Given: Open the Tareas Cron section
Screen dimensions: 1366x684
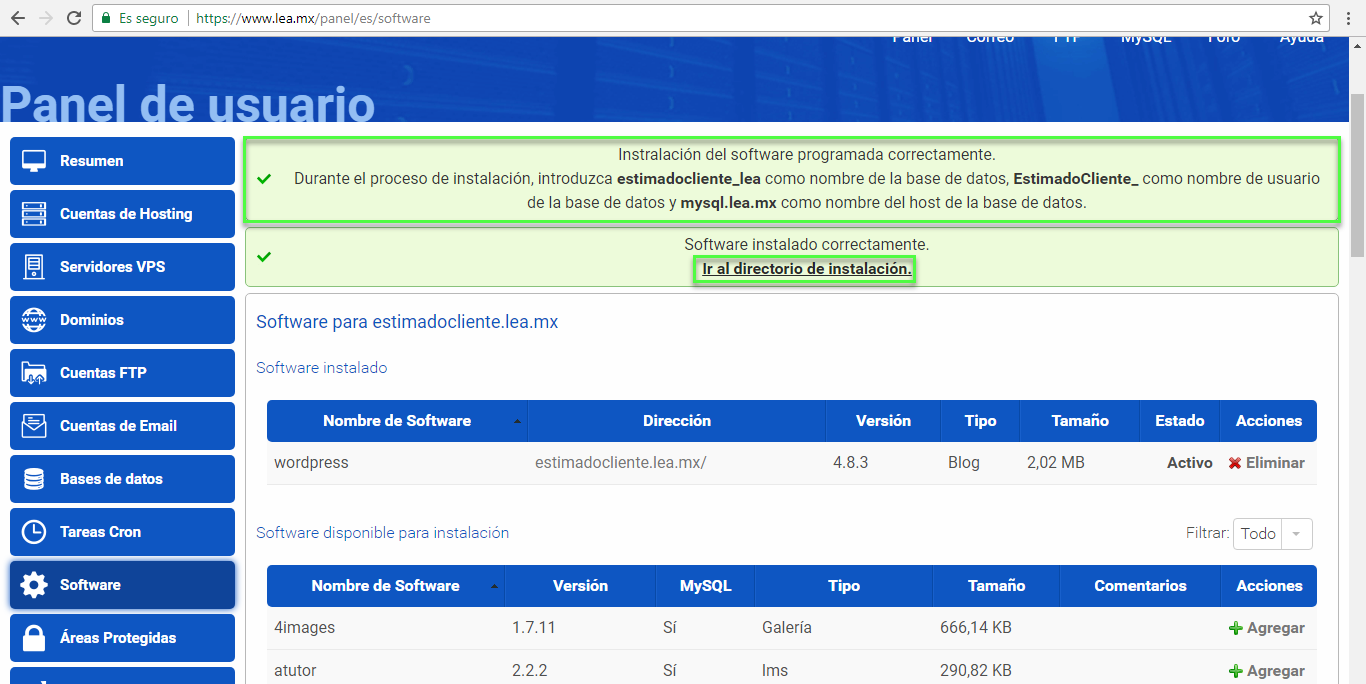Looking at the screenshot, I should coord(122,532).
